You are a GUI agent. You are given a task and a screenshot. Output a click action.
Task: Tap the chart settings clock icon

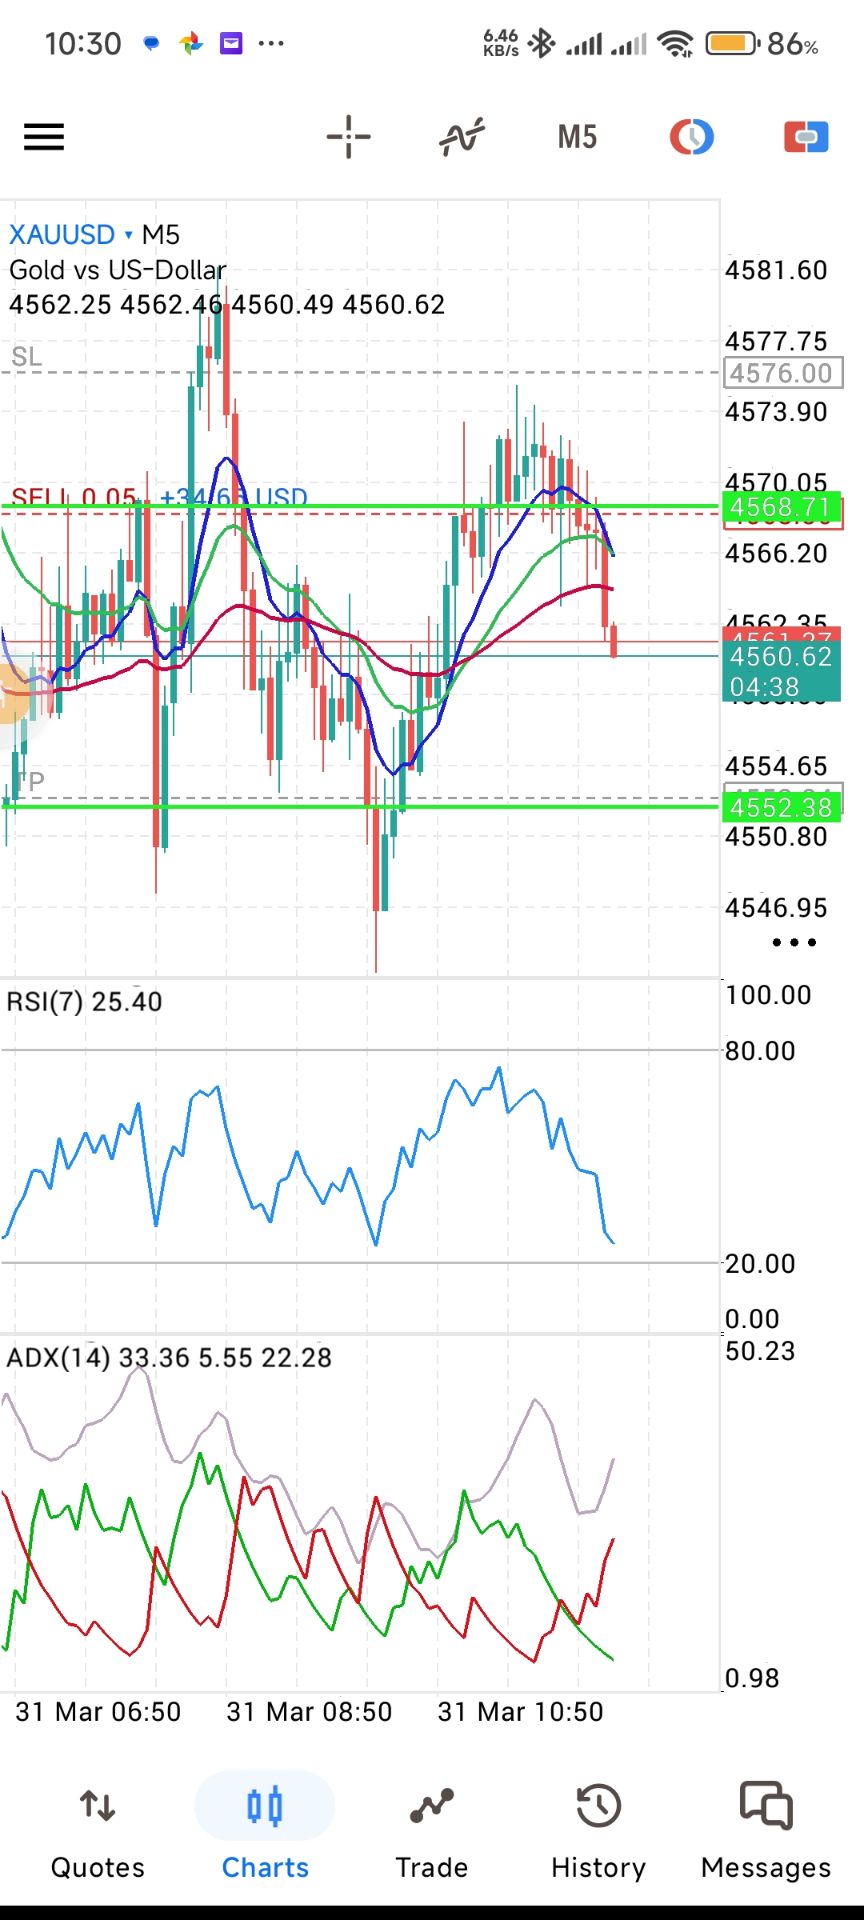tap(691, 137)
